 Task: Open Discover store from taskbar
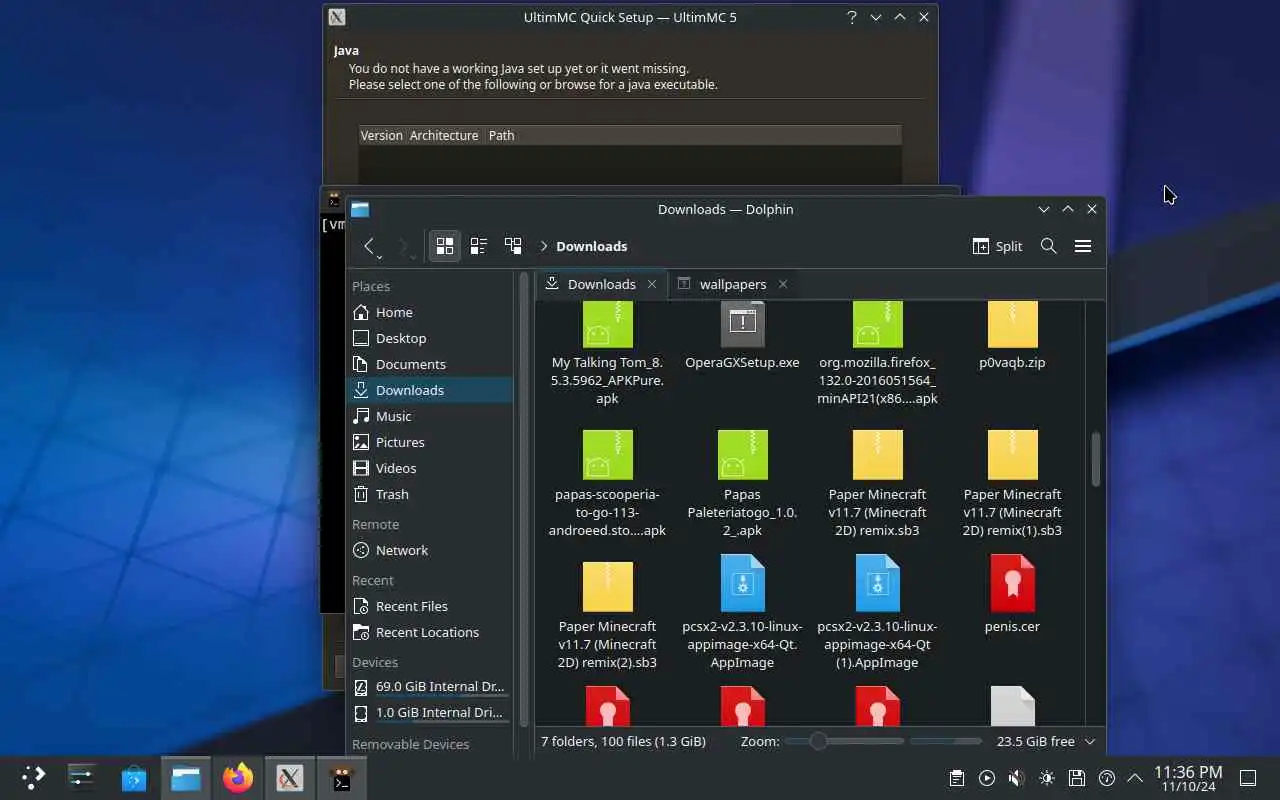click(x=134, y=778)
